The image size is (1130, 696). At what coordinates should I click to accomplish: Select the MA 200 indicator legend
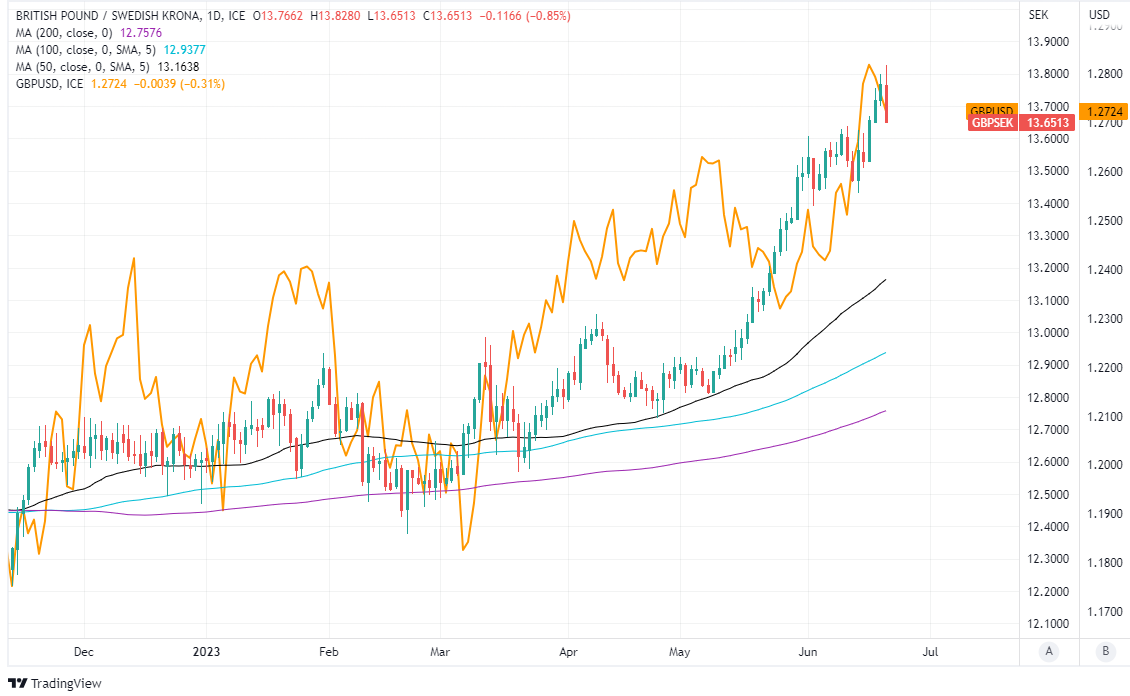point(62,33)
